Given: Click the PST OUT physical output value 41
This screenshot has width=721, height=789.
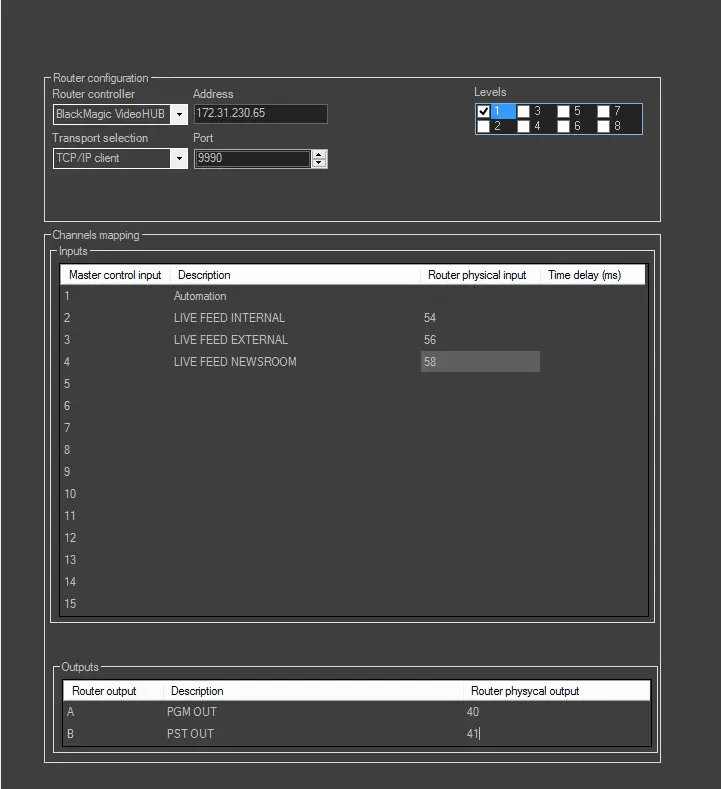Looking at the screenshot, I should click(x=473, y=734).
